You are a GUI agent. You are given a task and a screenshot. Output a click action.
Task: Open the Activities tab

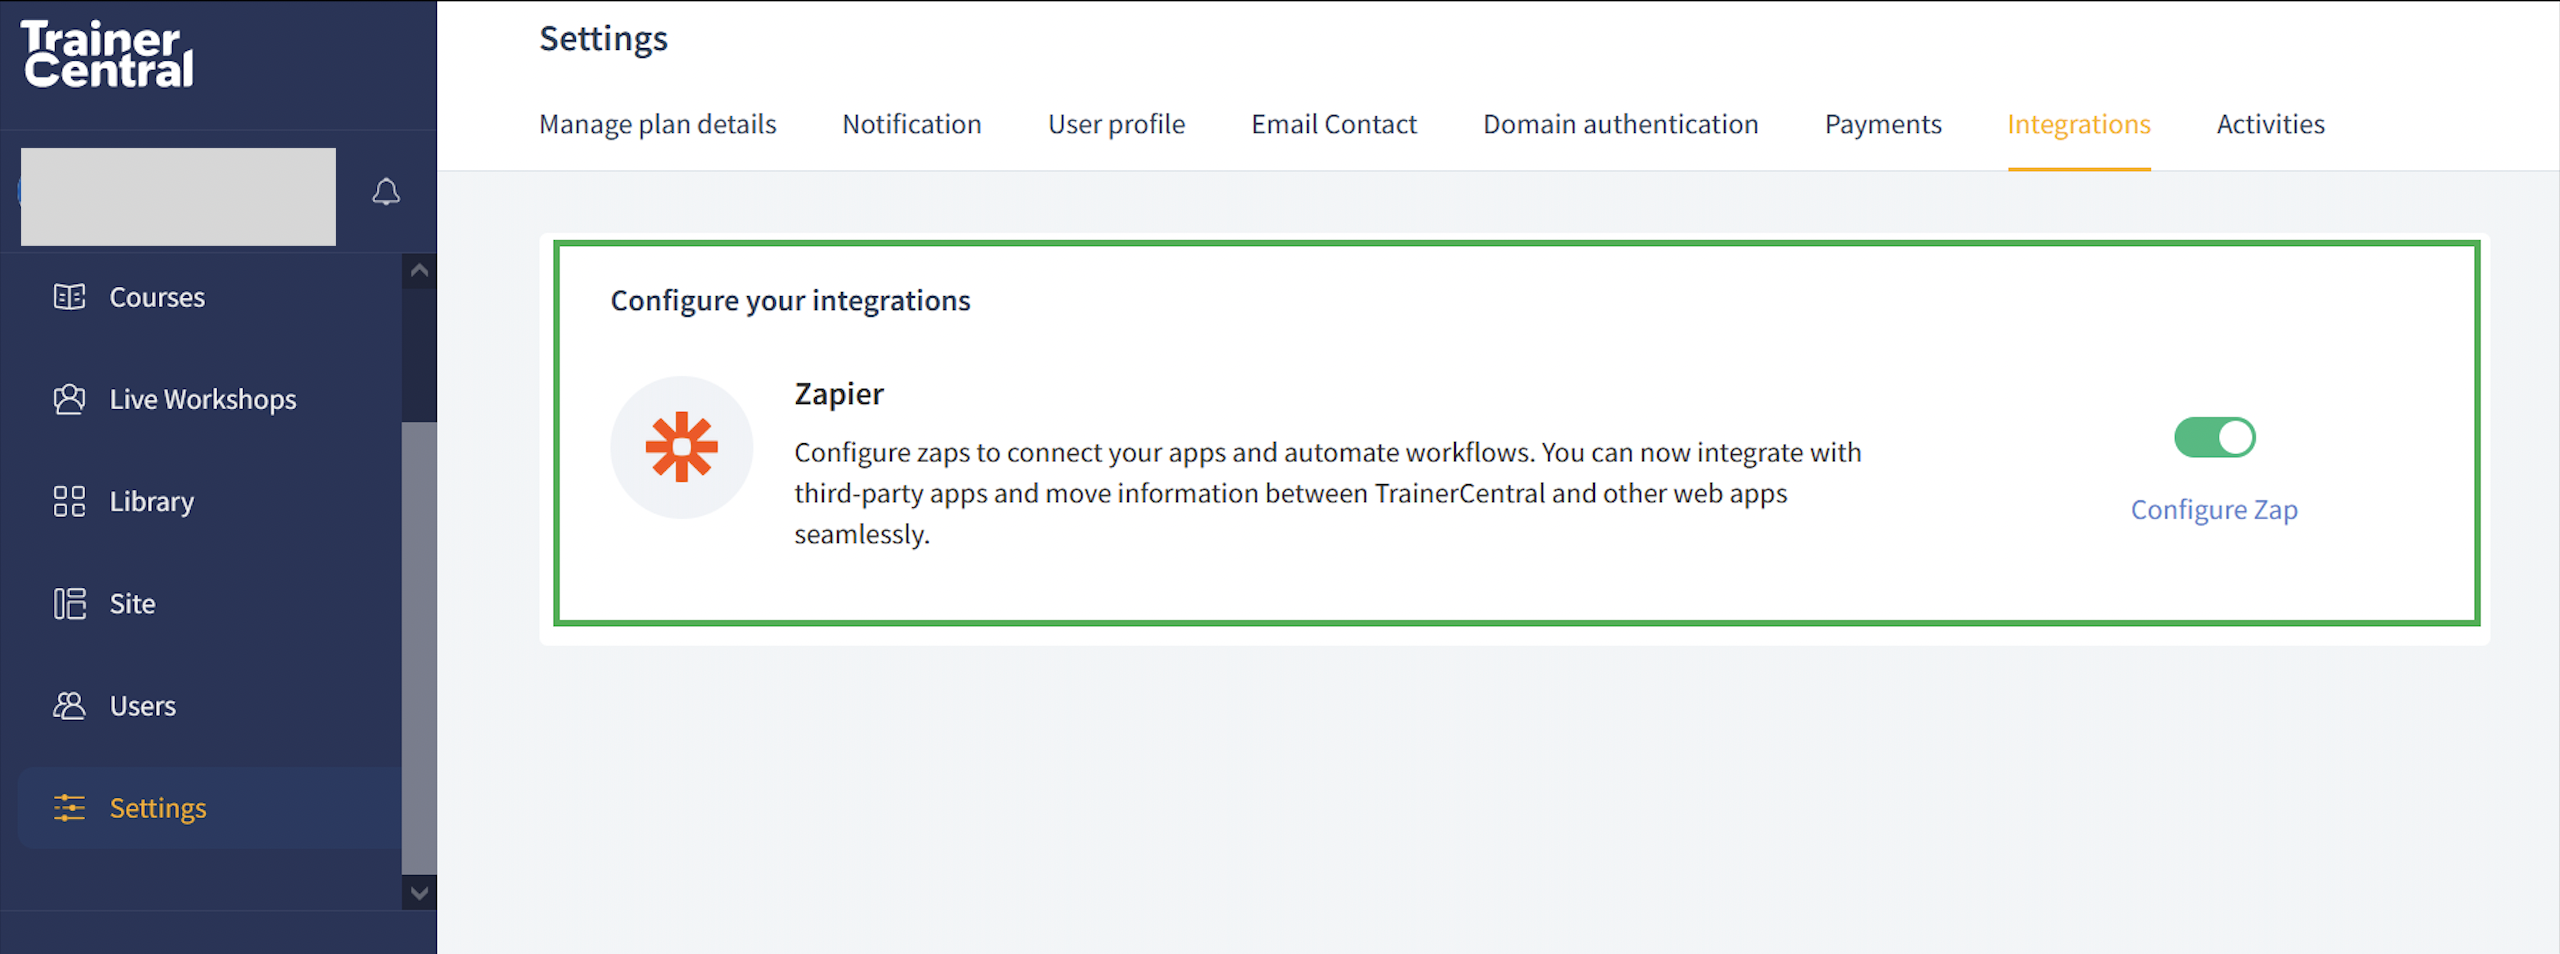point(2270,124)
